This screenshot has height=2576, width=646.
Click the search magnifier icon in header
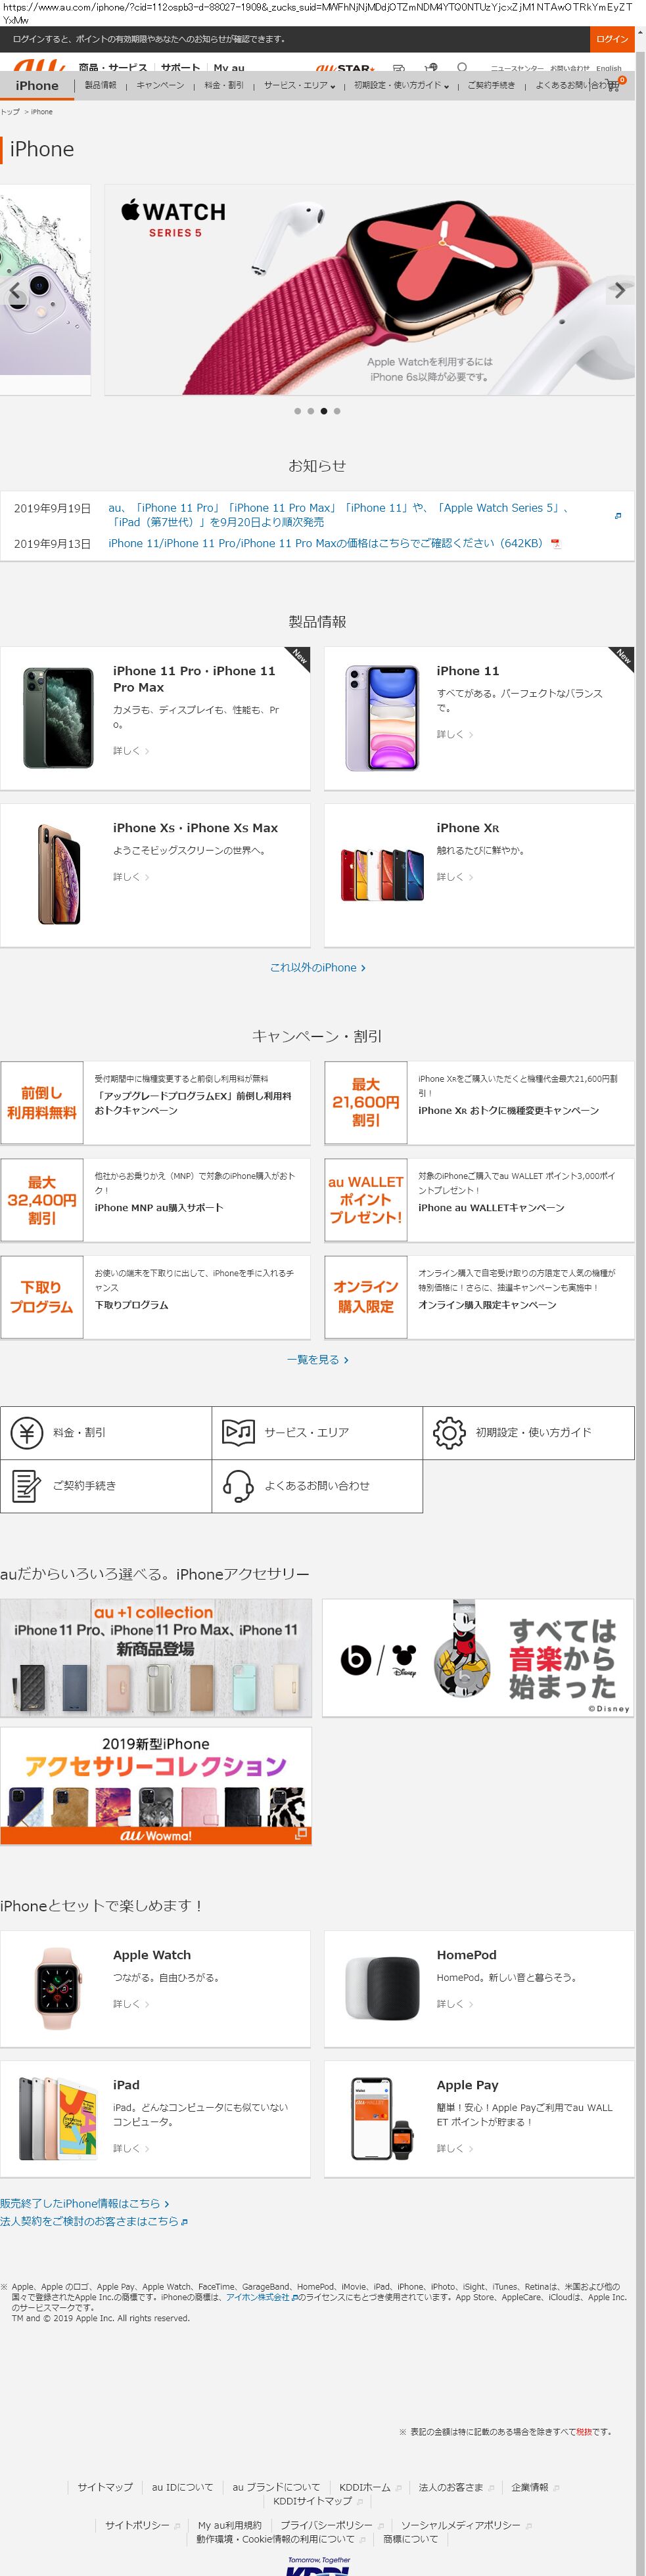462,68
